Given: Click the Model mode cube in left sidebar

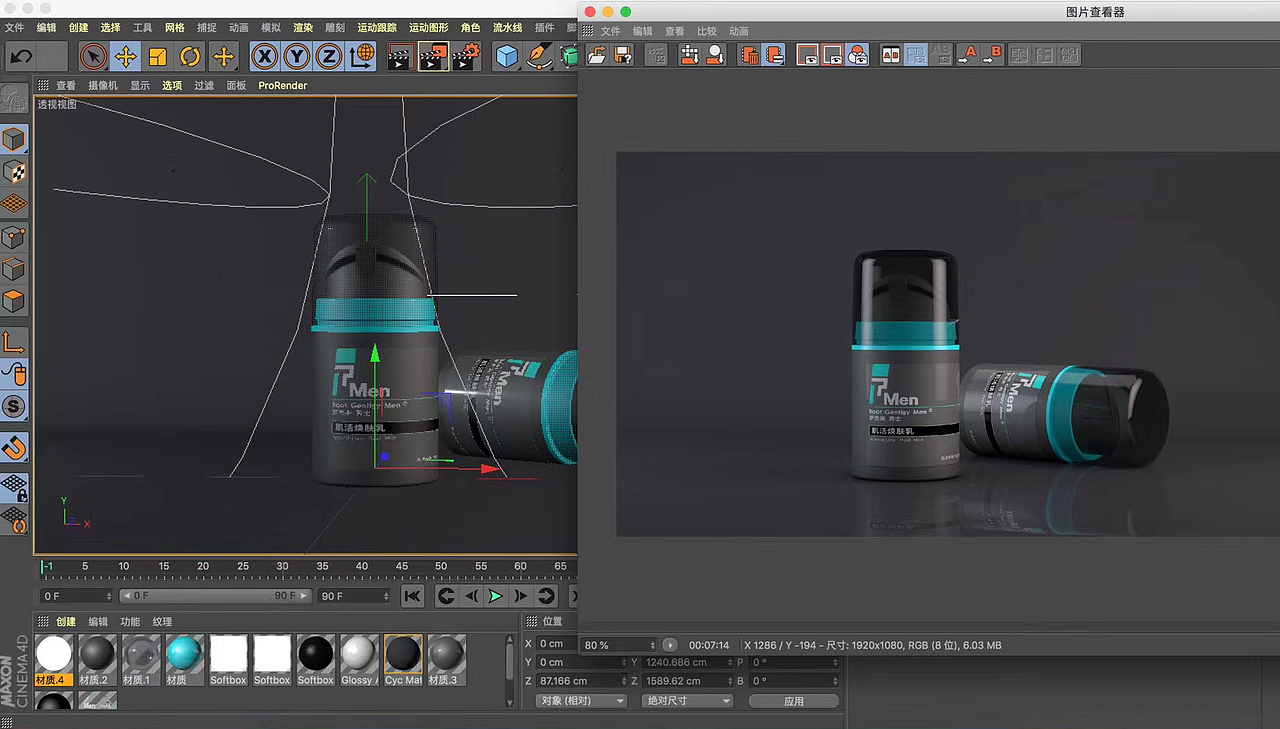Looking at the screenshot, I should pos(14,139).
